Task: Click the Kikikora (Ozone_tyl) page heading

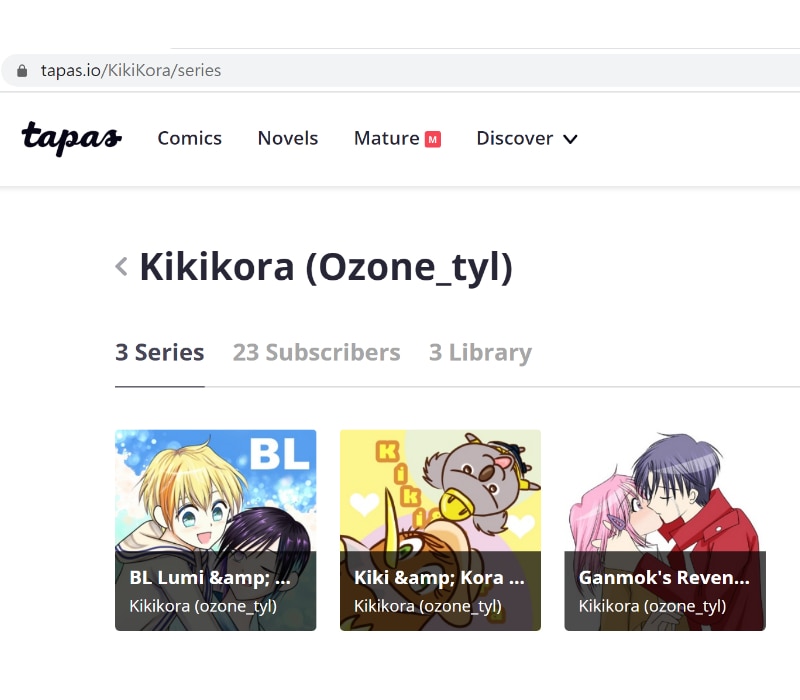Action: [x=326, y=267]
